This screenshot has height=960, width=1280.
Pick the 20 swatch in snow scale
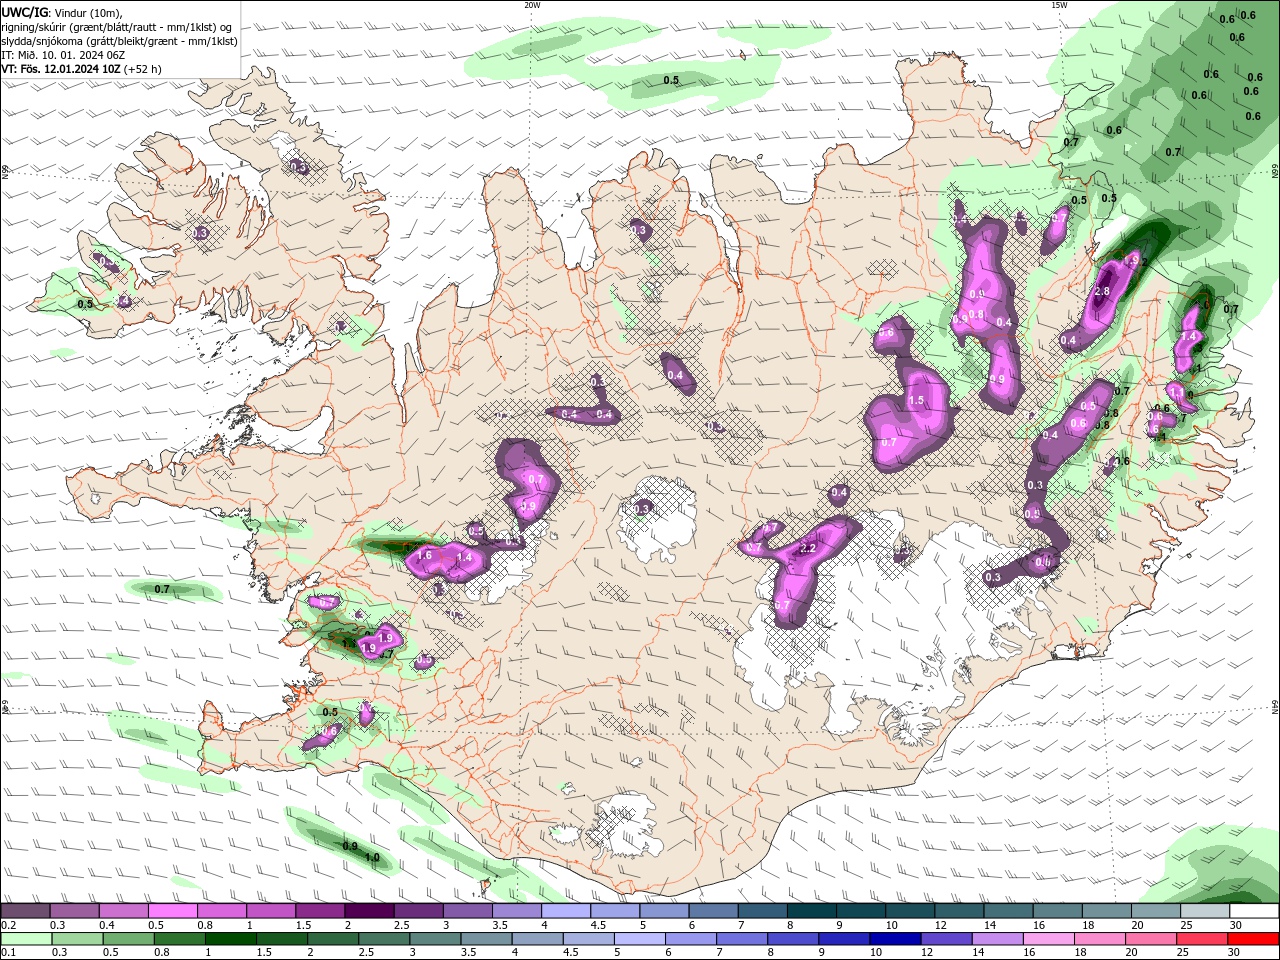click(x=1156, y=911)
